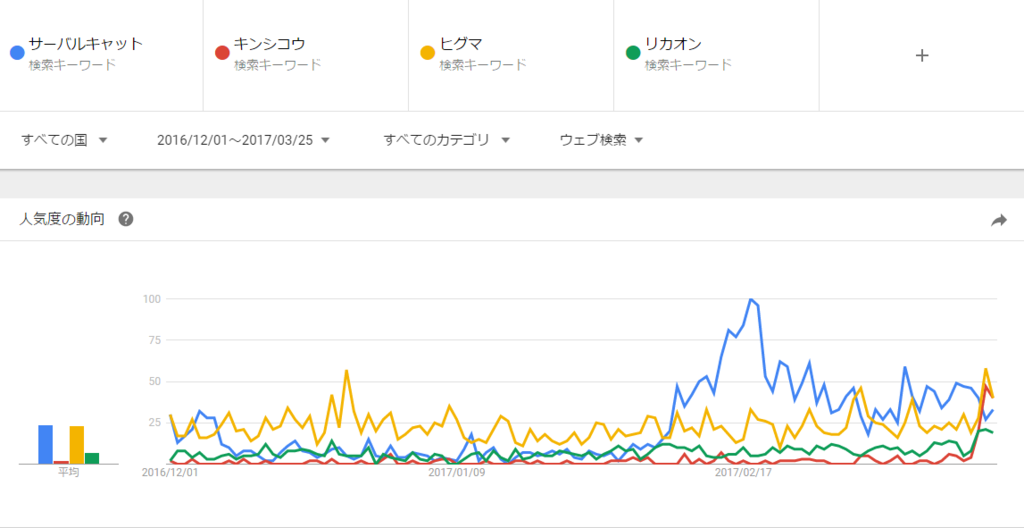Open the ウェブ検索 search type dropdown

tap(601, 140)
